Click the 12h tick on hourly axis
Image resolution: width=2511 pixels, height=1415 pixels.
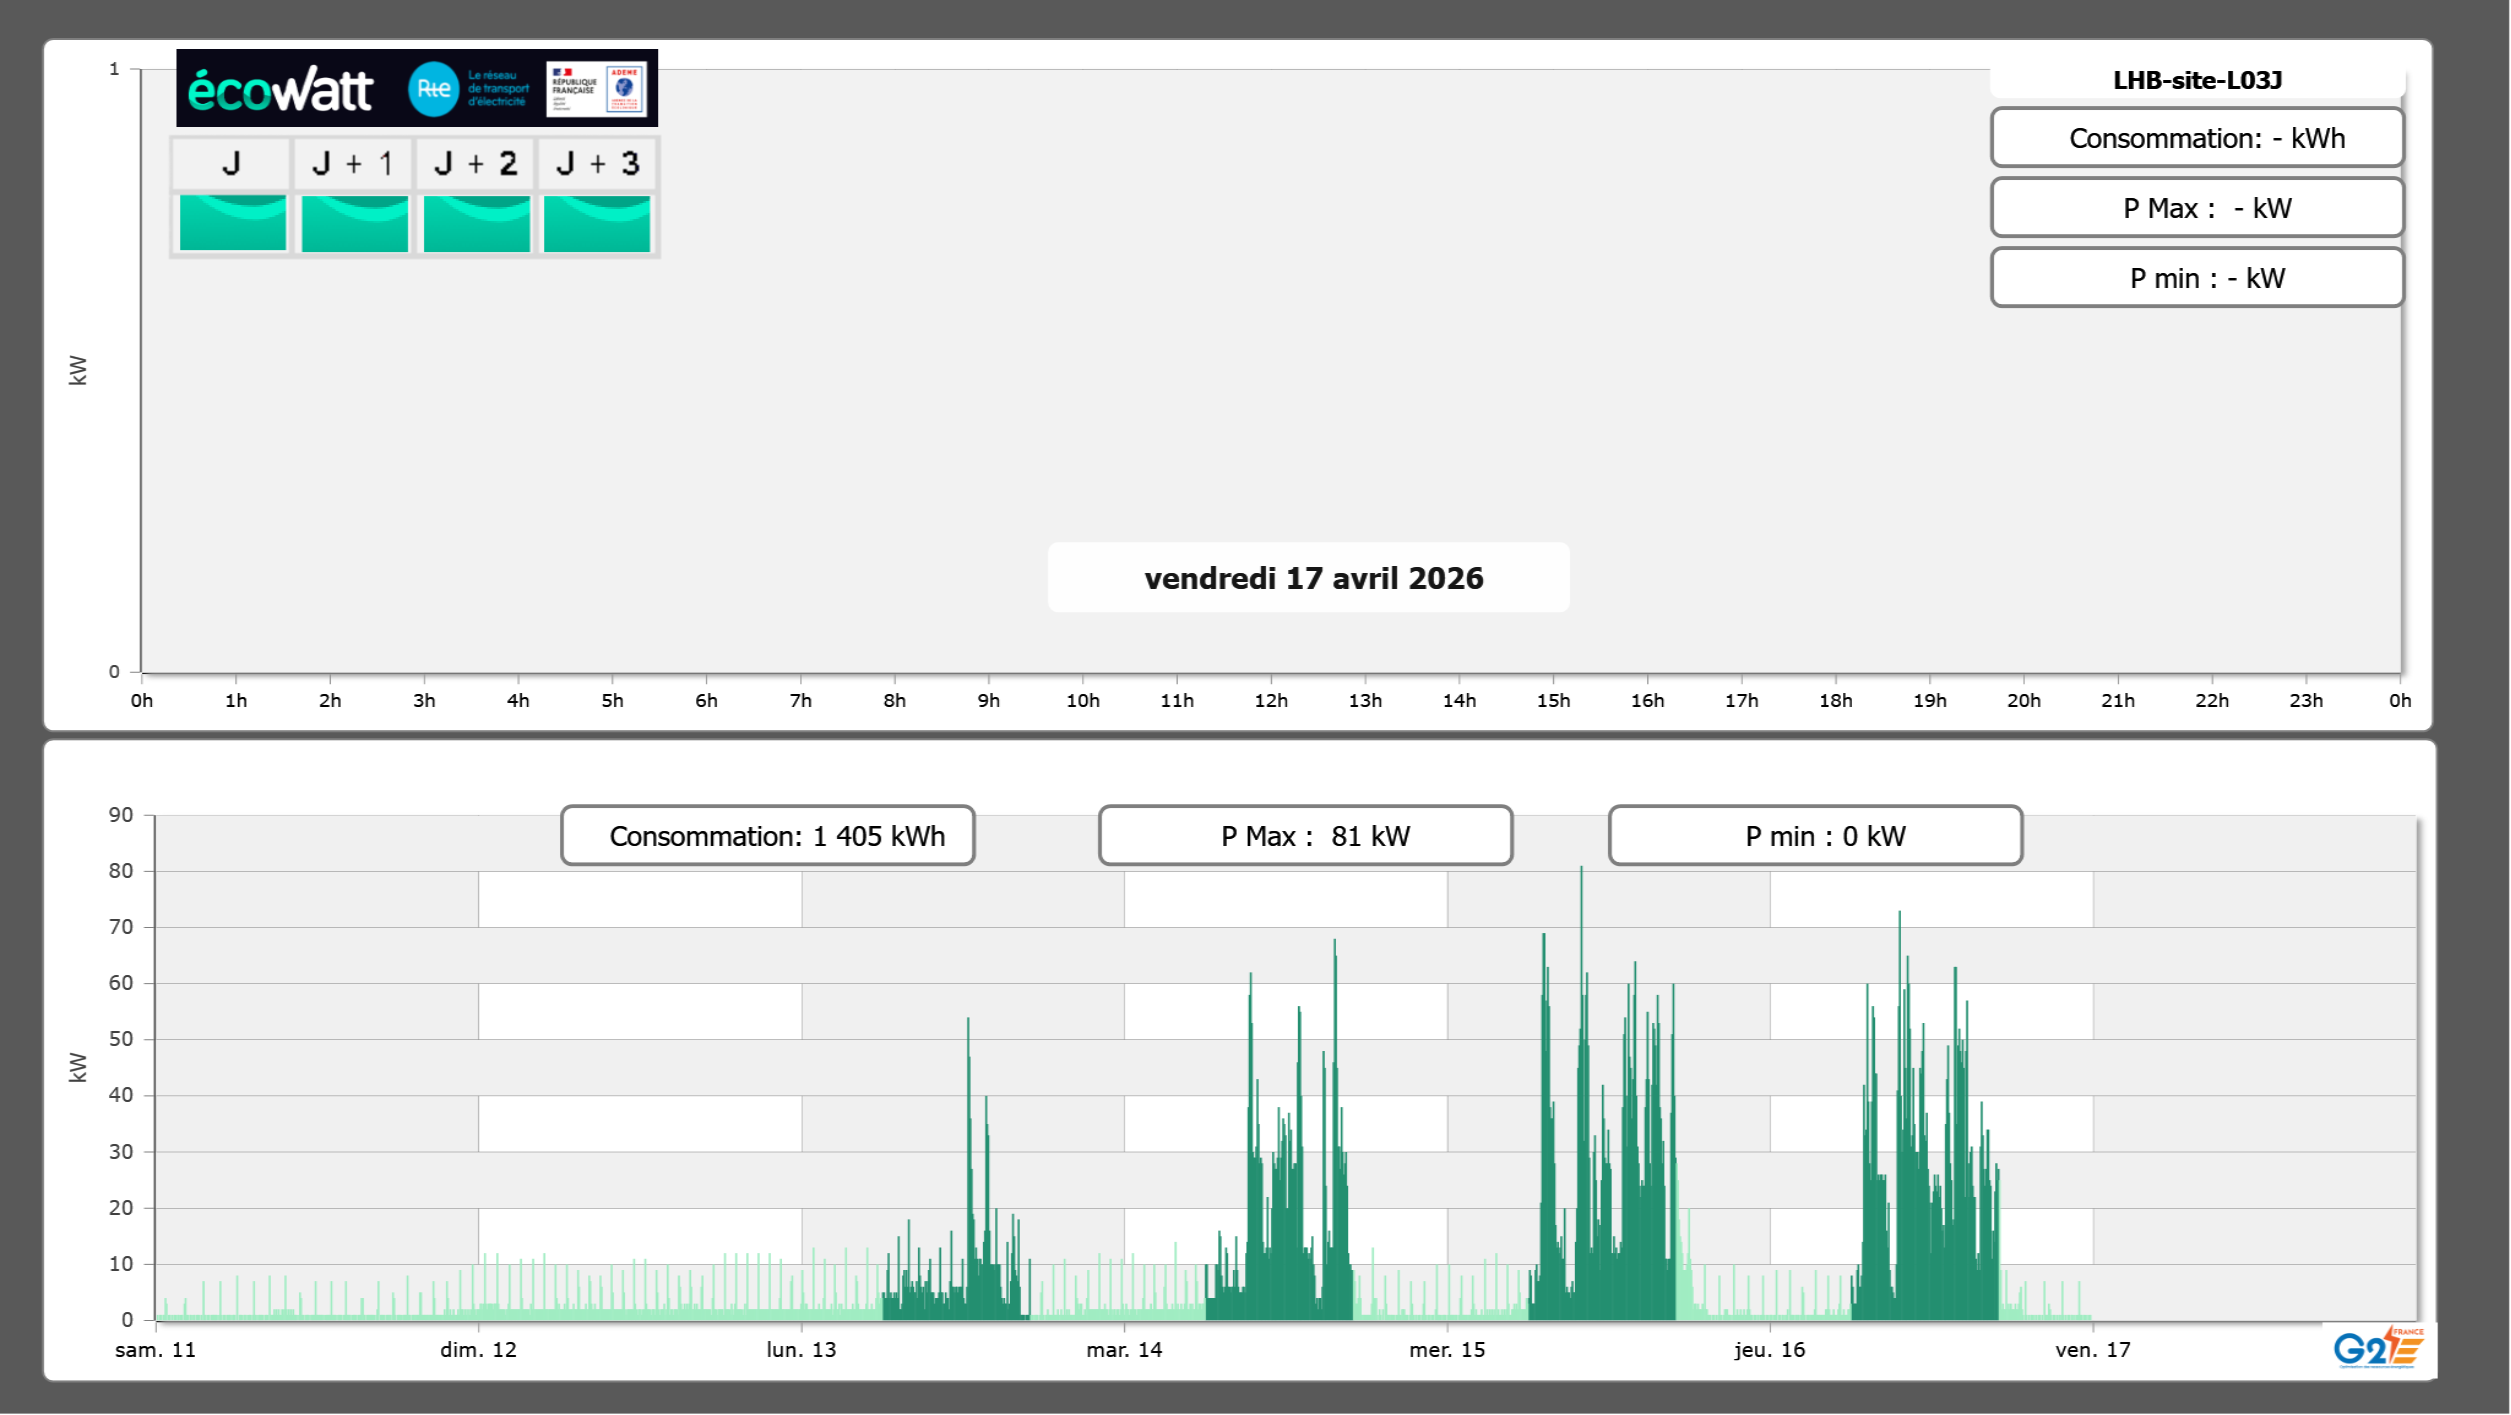[x=1271, y=701]
